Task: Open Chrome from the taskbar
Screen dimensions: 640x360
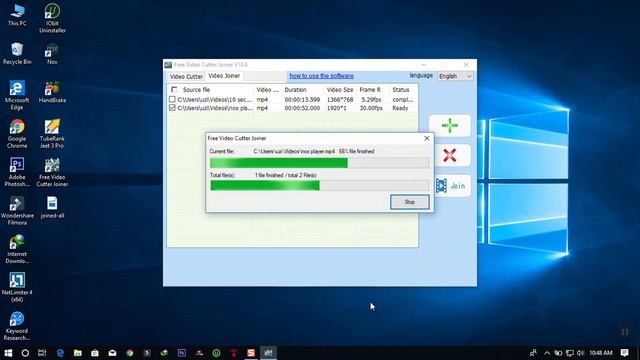Action: coord(129,353)
